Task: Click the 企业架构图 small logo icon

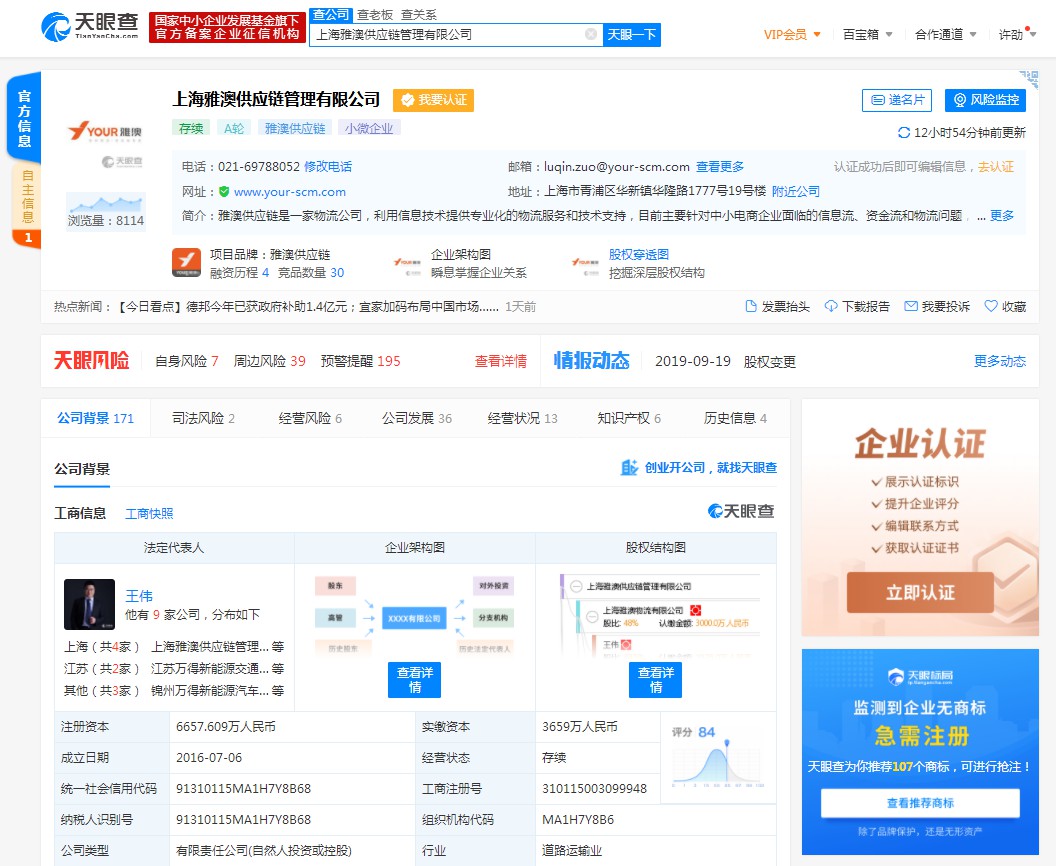Action: coord(407,263)
